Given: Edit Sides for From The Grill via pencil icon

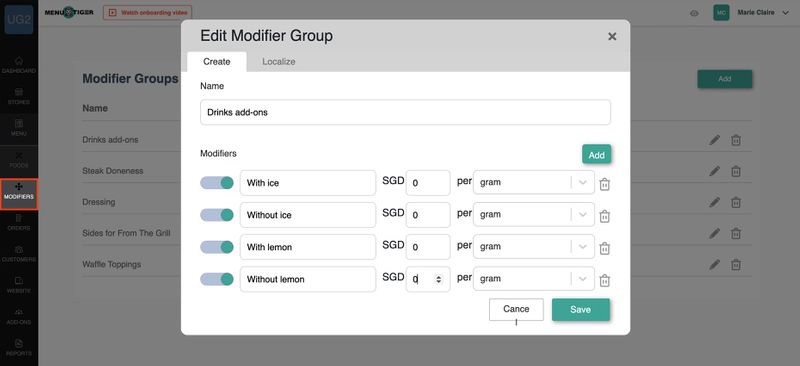Looking at the screenshot, I should (x=715, y=233).
